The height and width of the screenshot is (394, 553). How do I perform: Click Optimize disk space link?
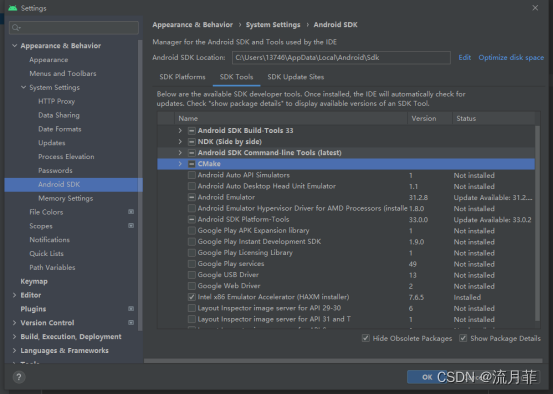(x=511, y=57)
